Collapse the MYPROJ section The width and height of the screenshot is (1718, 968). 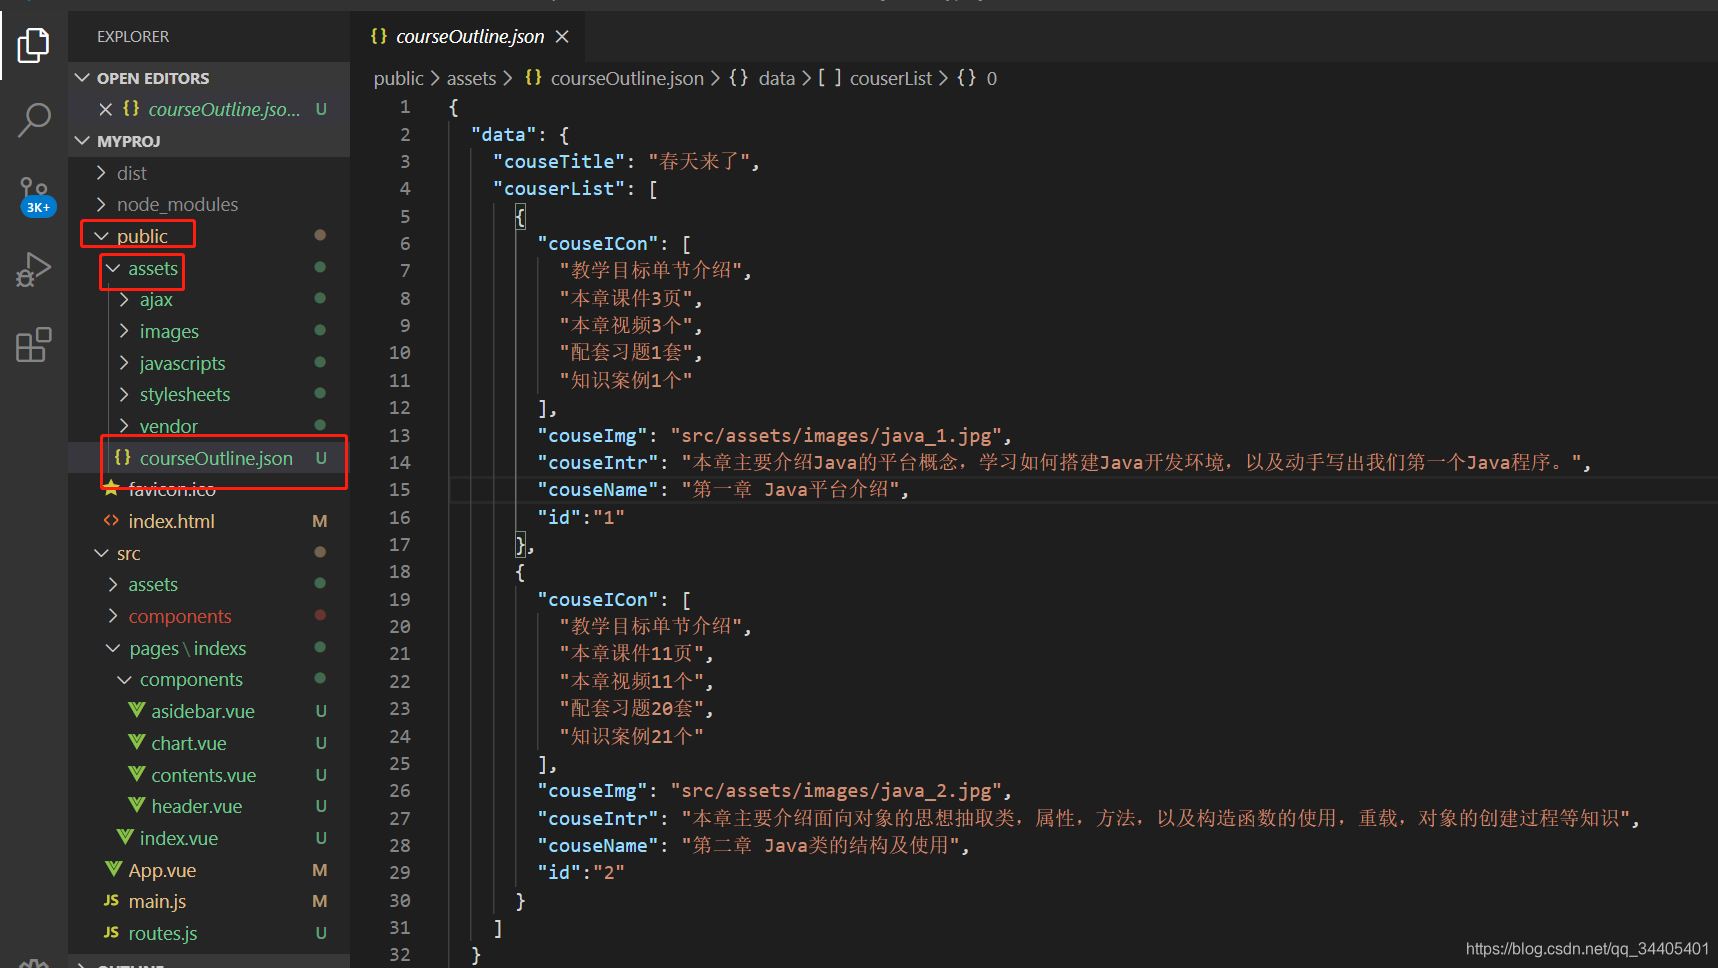click(82, 141)
